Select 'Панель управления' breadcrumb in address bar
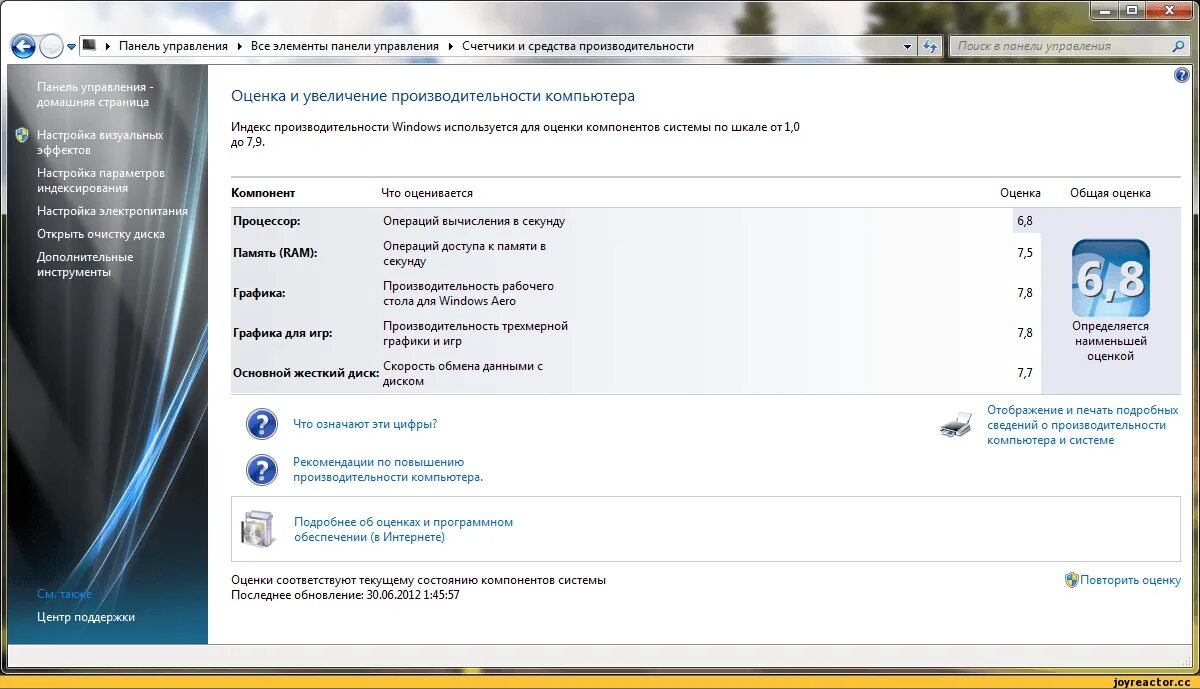Viewport: 1200px width, 689px height. tap(173, 46)
